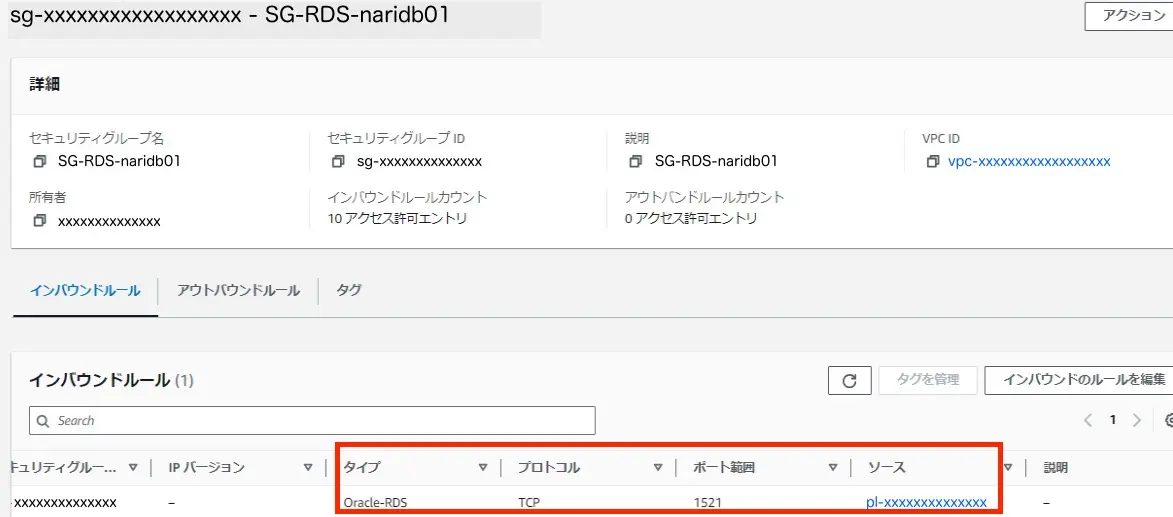The width and height of the screenshot is (1173, 517).
Task: Copy the security group ID value
Action: click(x=338, y=162)
